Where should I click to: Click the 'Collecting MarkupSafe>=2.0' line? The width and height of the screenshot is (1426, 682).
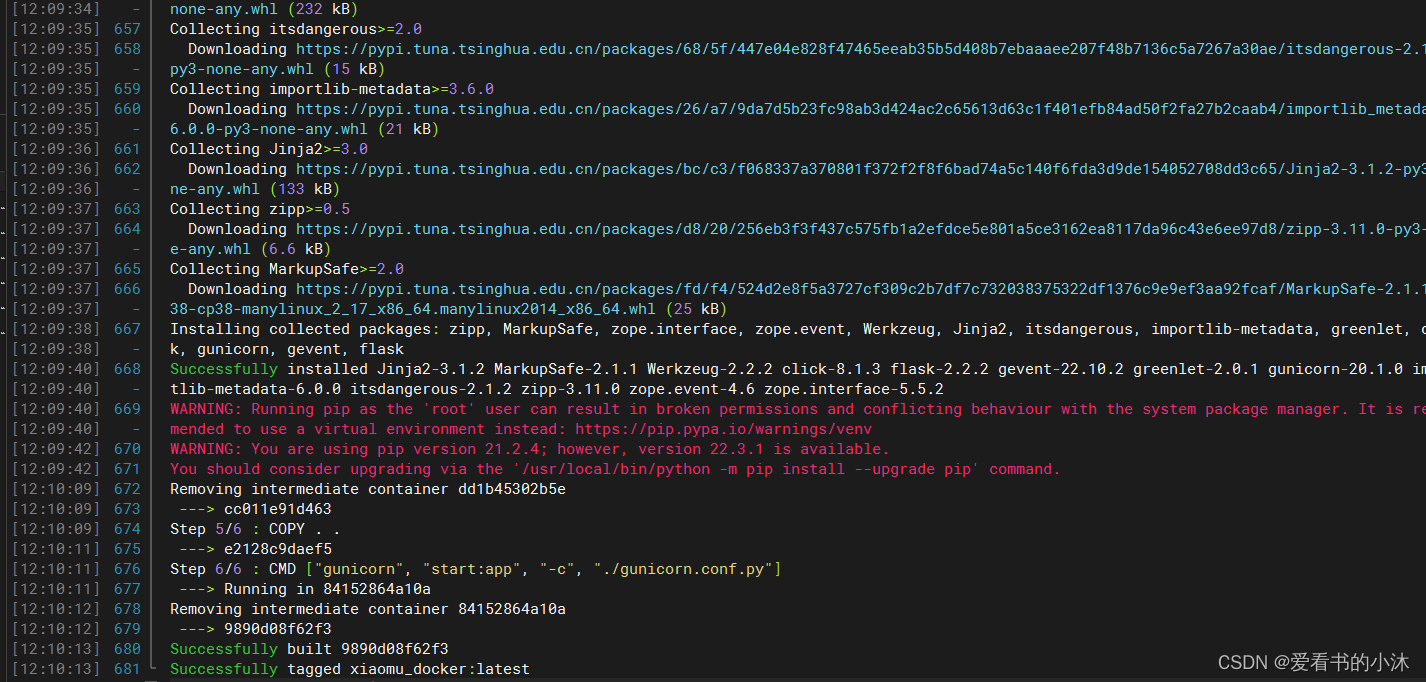(x=287, y=269)
